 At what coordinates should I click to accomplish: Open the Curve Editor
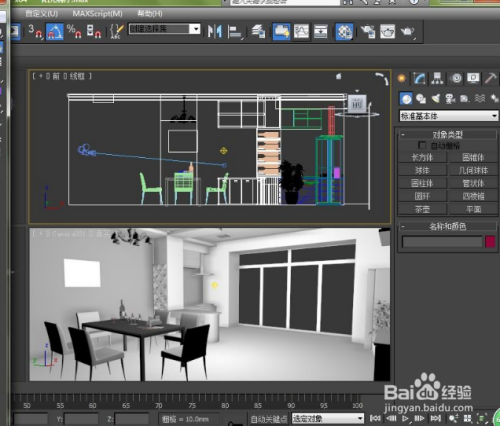point(301,32)
